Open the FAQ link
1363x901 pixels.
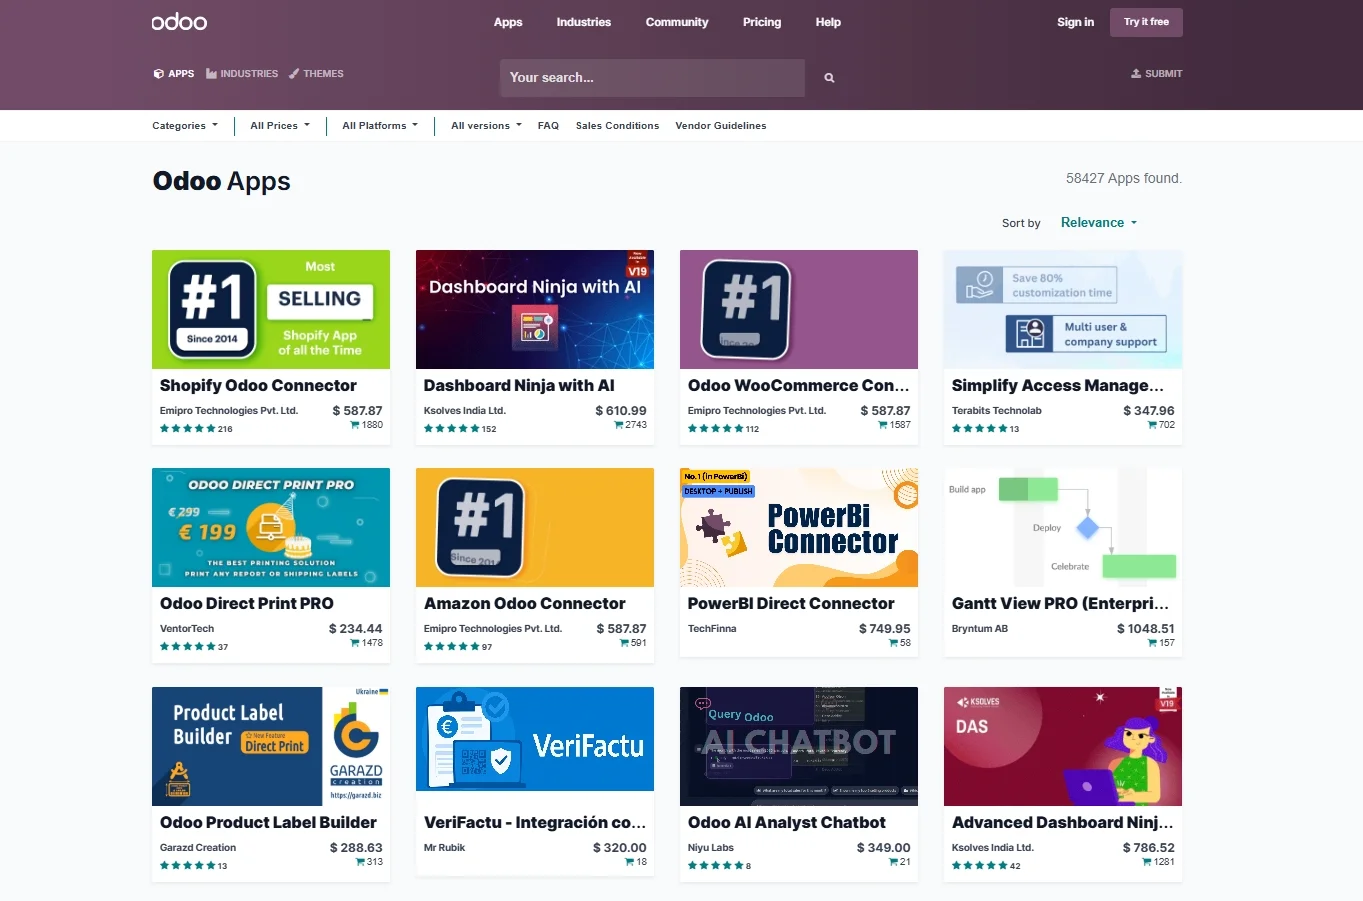[548, 126]
